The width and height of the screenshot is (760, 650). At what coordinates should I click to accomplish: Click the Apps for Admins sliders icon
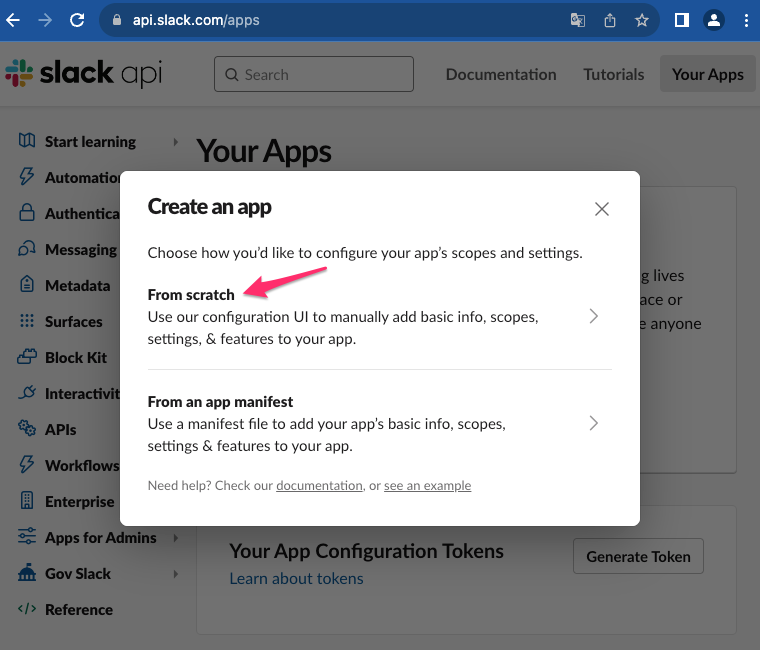27,536
